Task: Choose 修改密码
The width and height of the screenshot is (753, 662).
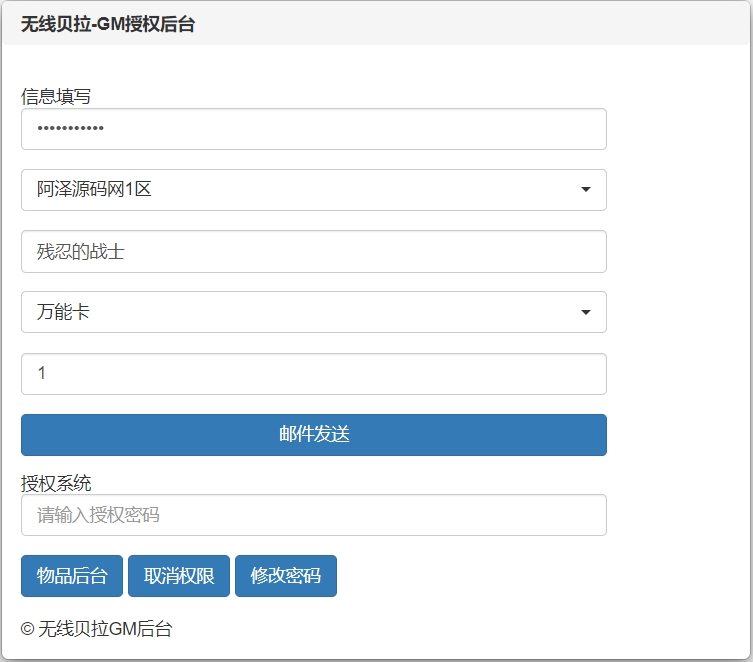Action: tap(286, 576)
